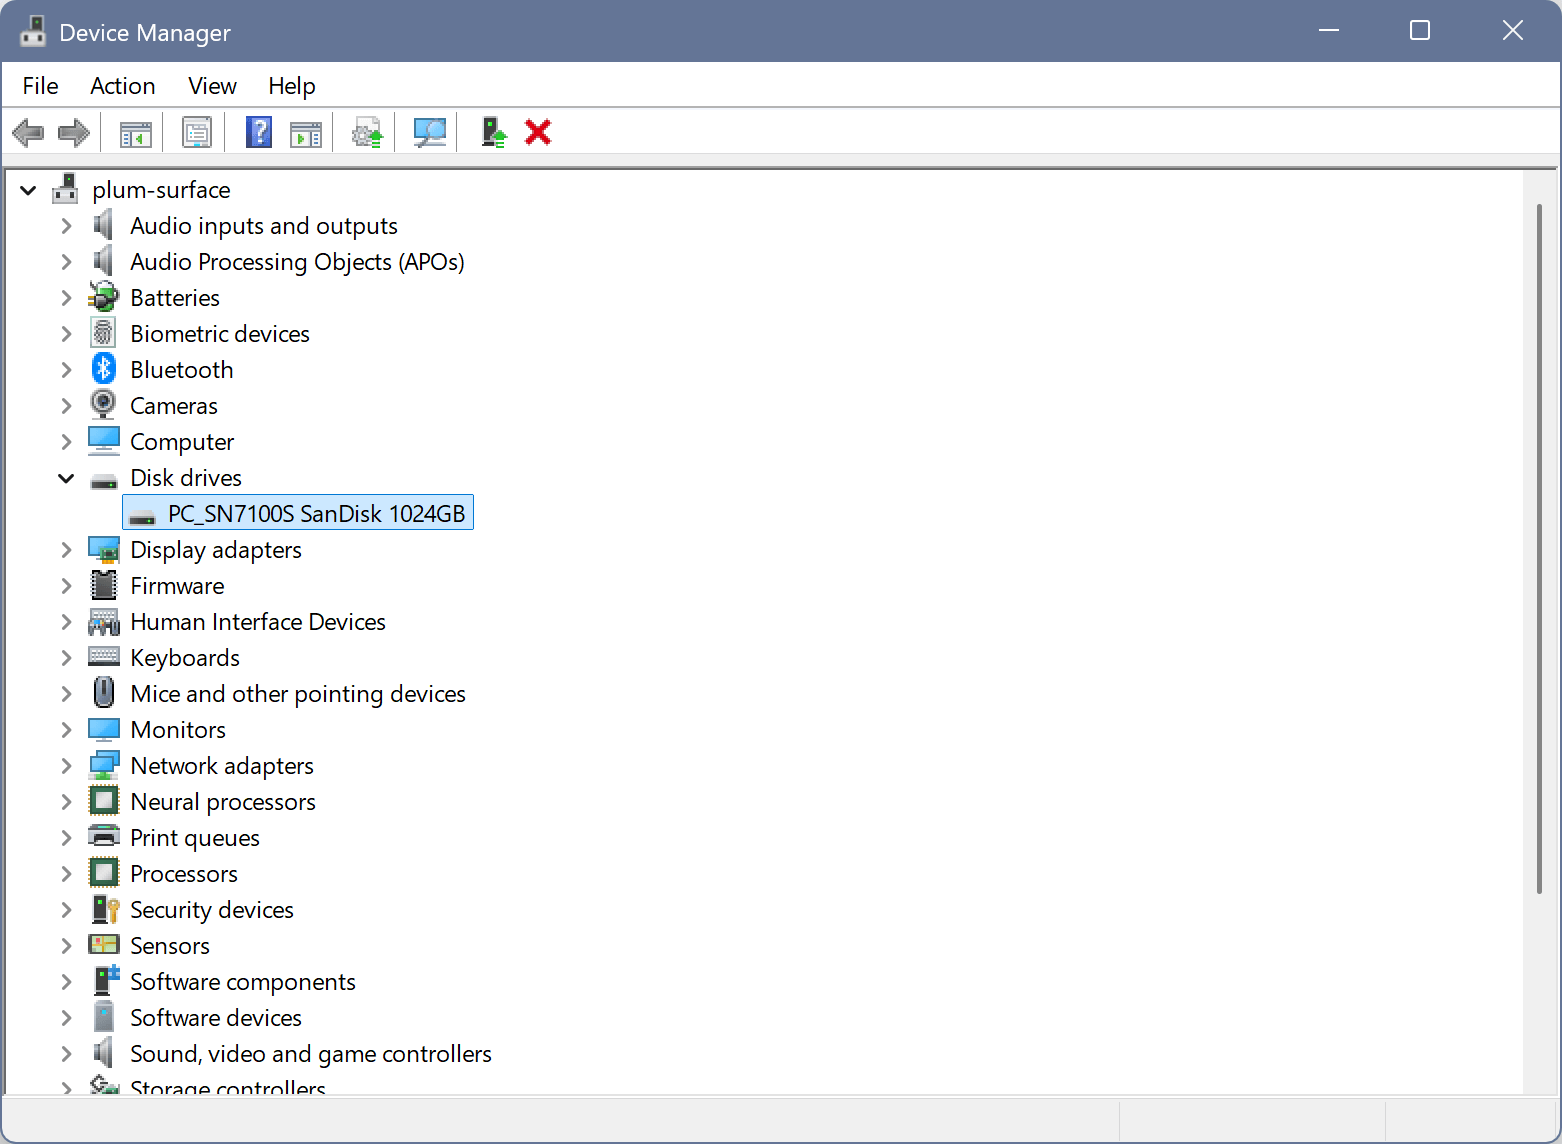This screenshot has height=1144, width=1562.
Task: Collapse the plum-surface root node
Action: tap(28, 190)
